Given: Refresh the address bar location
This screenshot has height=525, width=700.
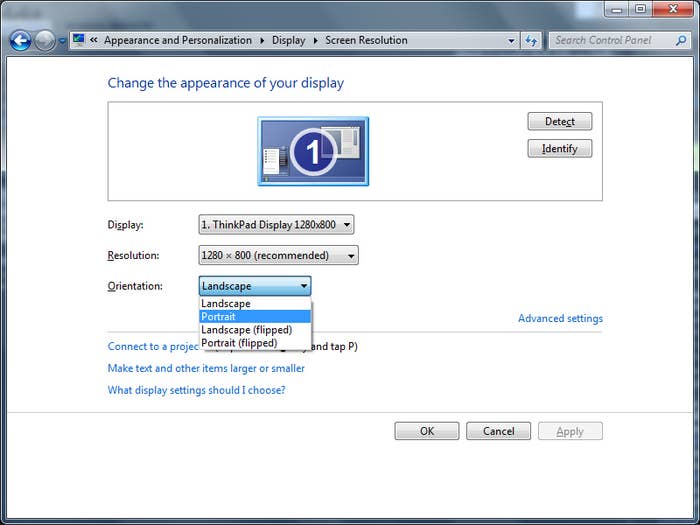Looking at the screenshot, I should click(x=531, y=41).
